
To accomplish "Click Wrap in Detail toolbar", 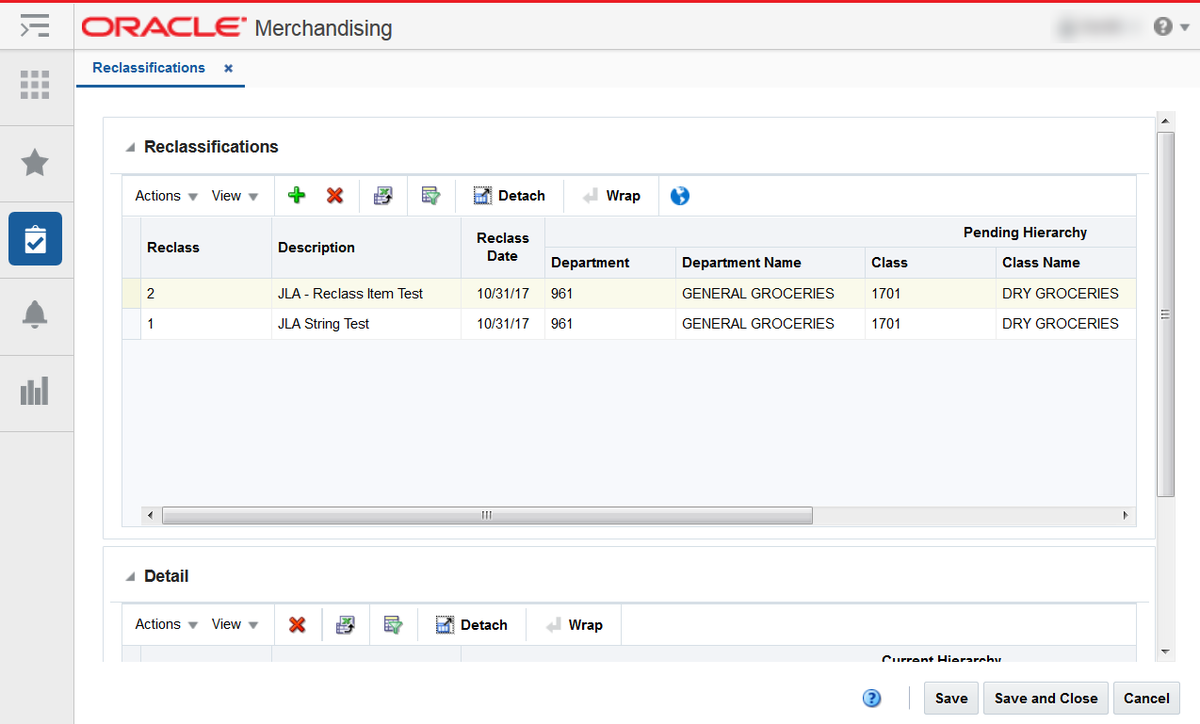I will pos(573,625).
